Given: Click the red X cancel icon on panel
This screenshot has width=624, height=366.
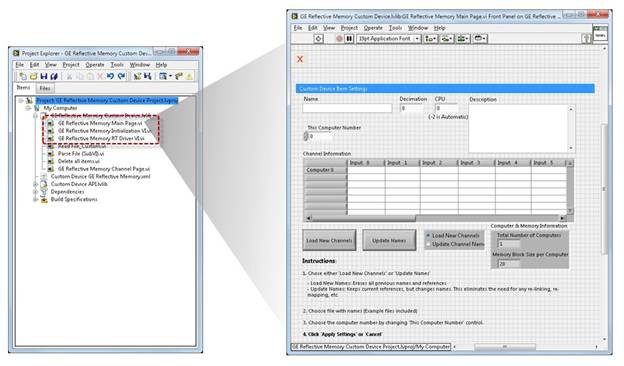Looking at the screenshot, I should [300, 59].
